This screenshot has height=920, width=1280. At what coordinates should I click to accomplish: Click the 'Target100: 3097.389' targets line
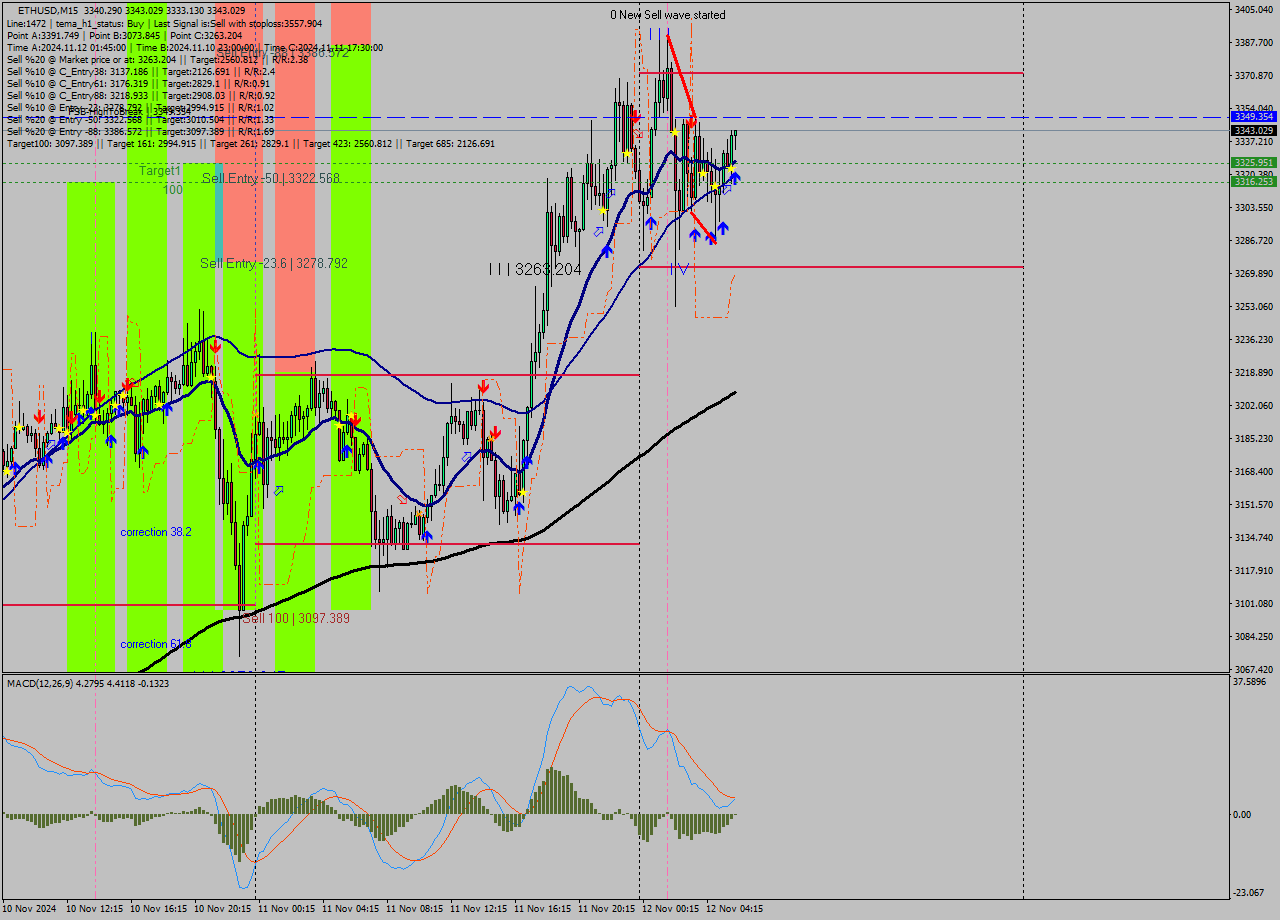250,143
